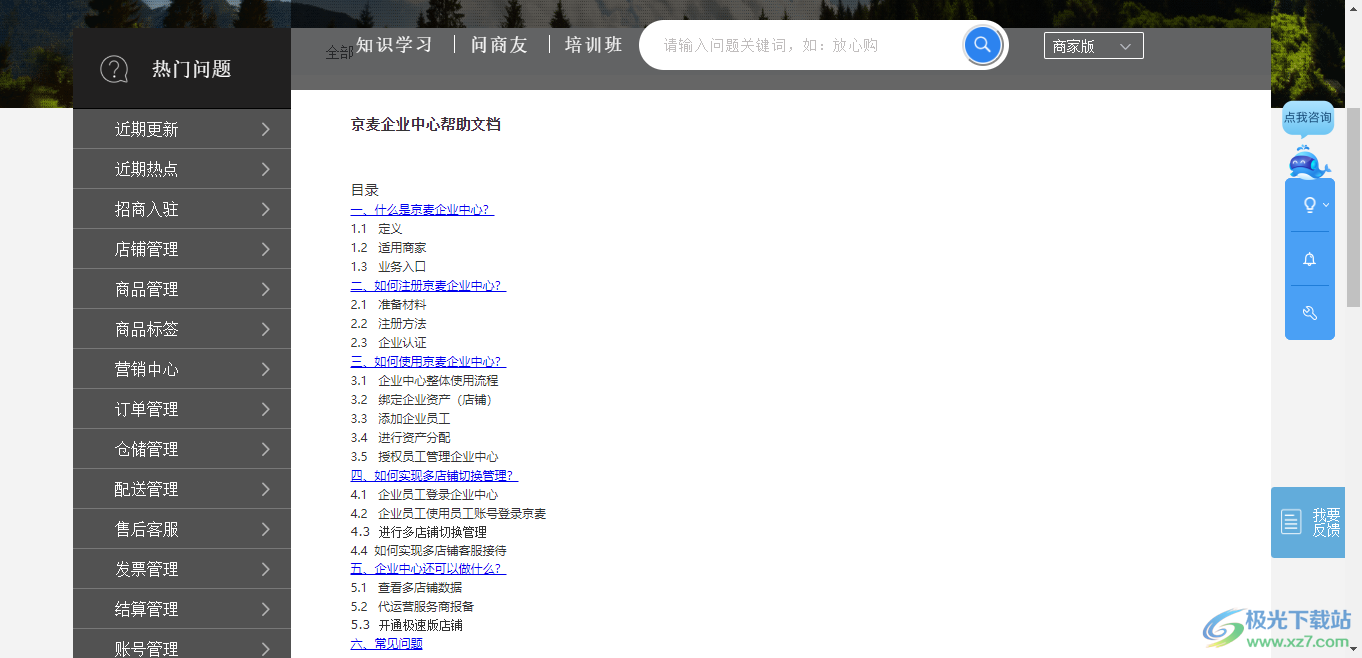
Task: Open link 六、常见问题
Action: (386, 644)
